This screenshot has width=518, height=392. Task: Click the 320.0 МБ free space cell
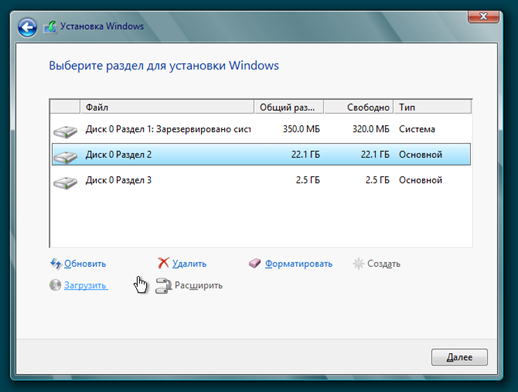(x=371, y=129)
